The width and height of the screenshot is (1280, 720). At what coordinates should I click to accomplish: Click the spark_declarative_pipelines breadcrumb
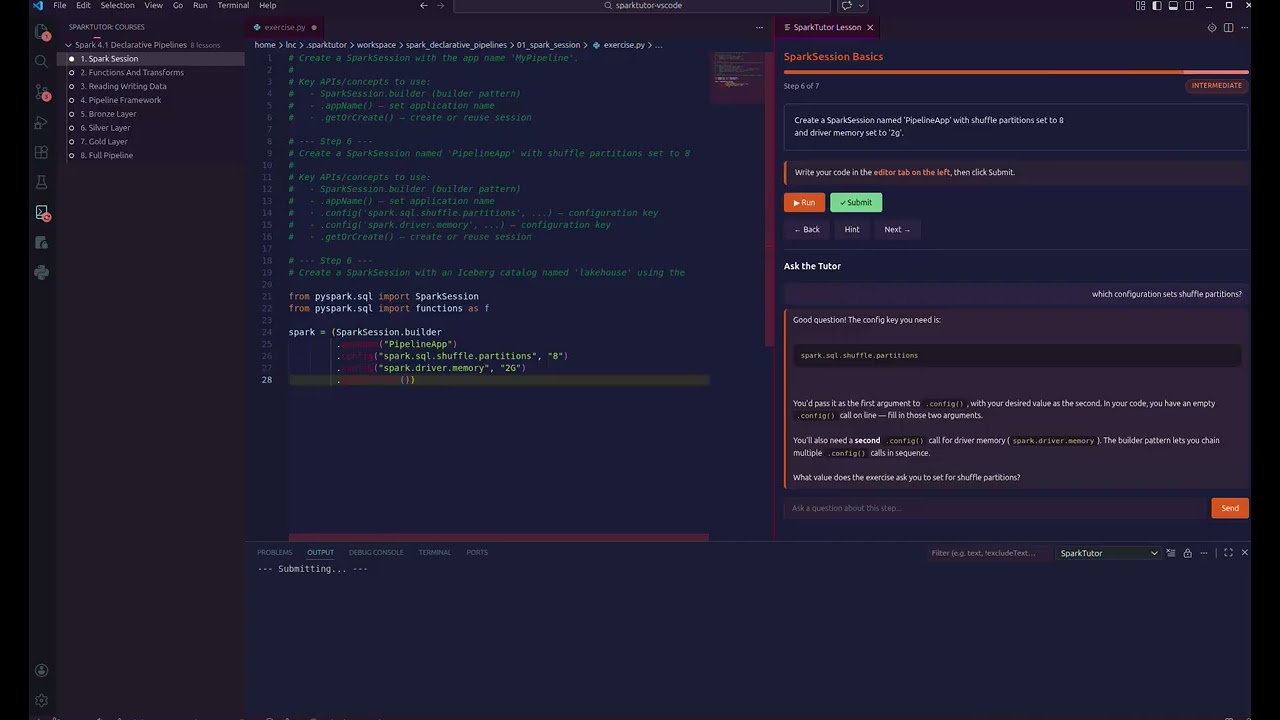[x=456, y=45]
